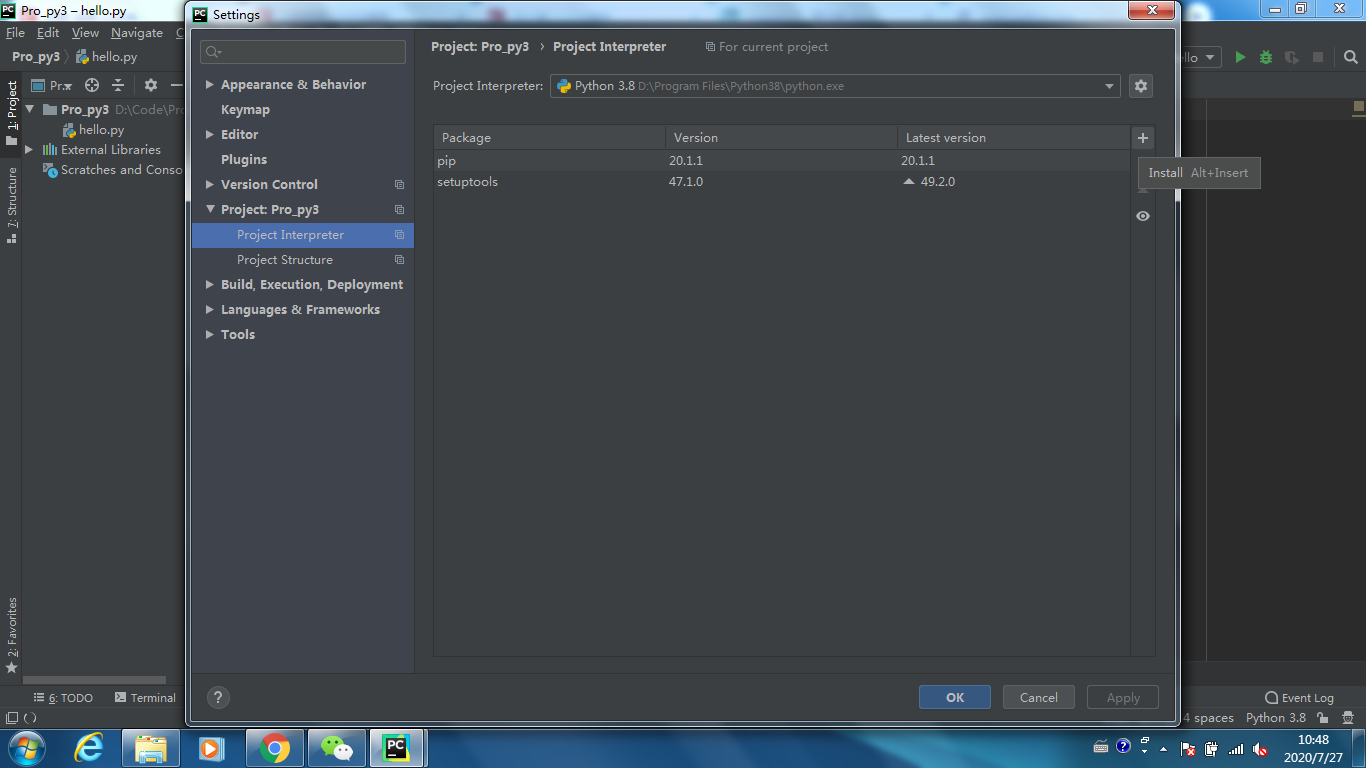Open search everywhere magnifier icon
1366x768 pixels.
tap(1349, 57)
